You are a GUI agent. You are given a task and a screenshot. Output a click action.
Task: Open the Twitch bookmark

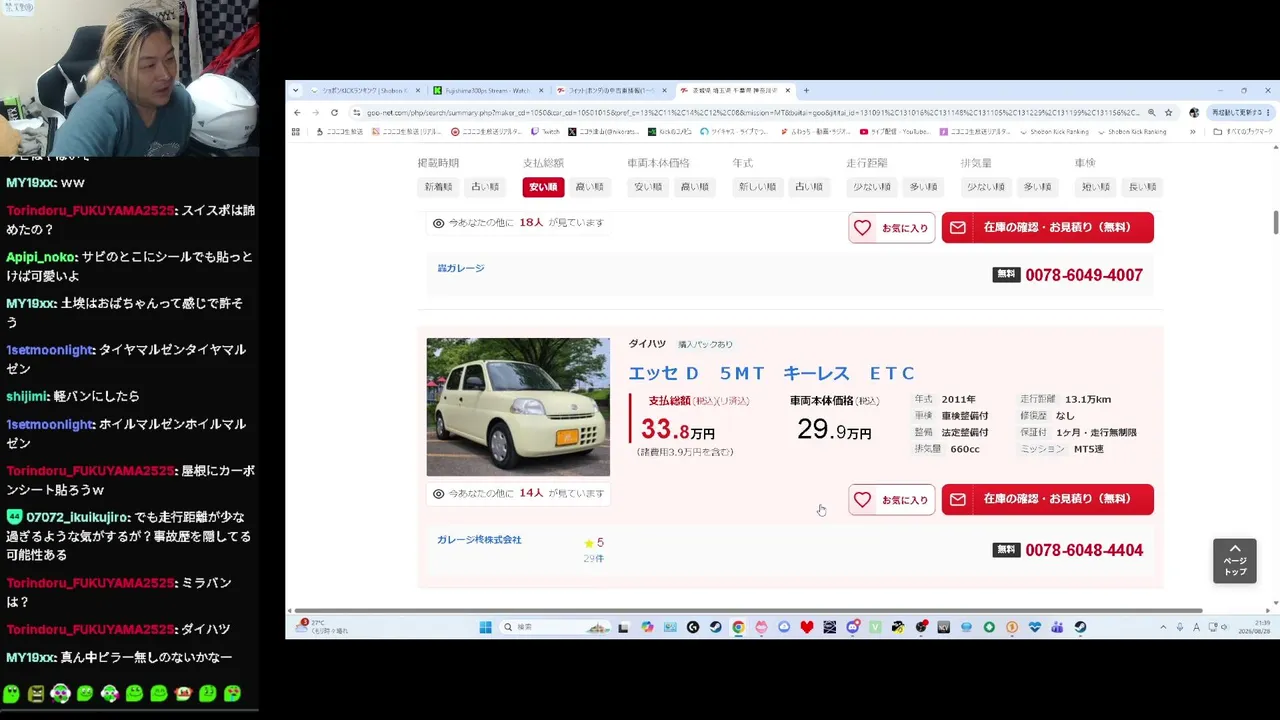(545, 131)
